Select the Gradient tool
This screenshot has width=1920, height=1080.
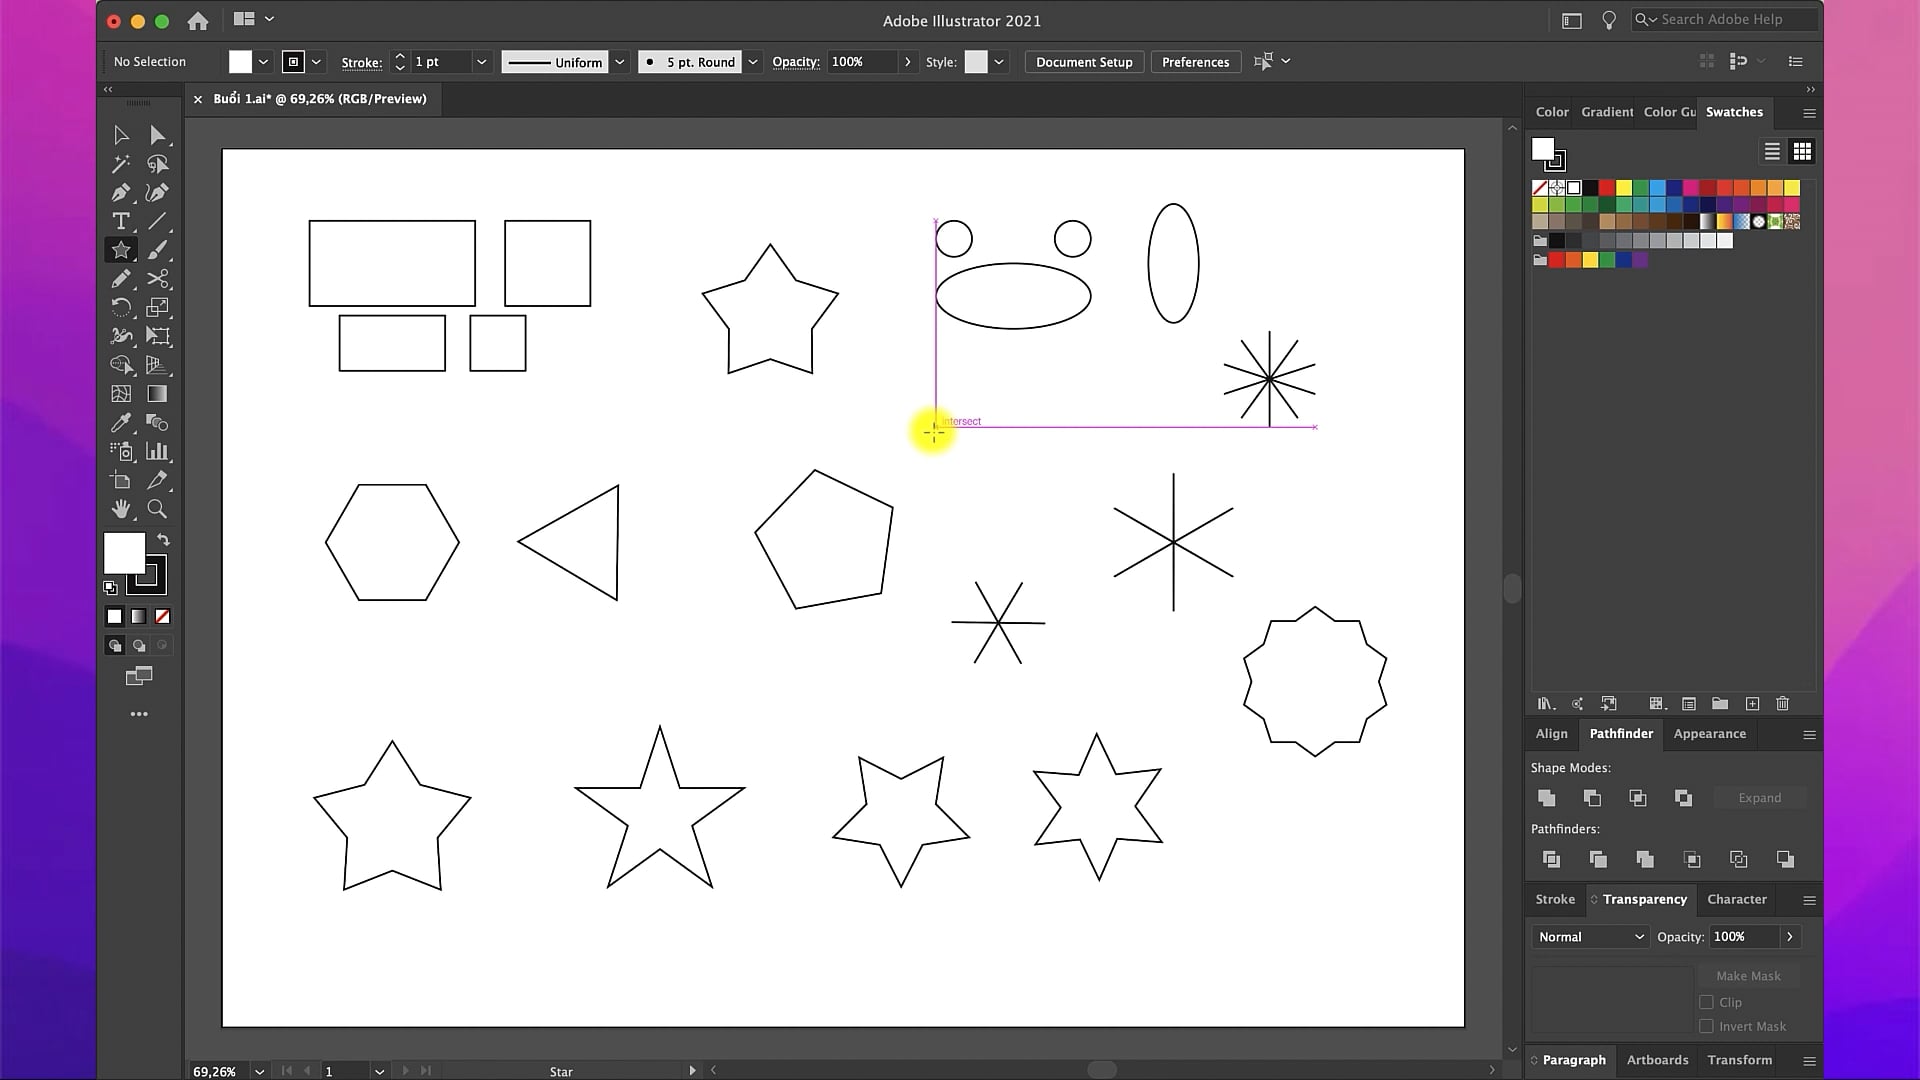coord(157,394)
